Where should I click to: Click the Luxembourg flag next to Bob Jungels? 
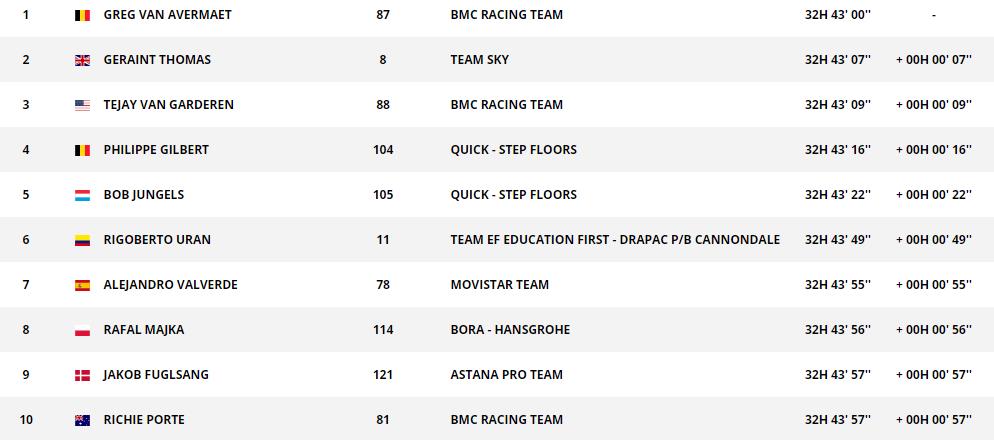pos(82,195)
